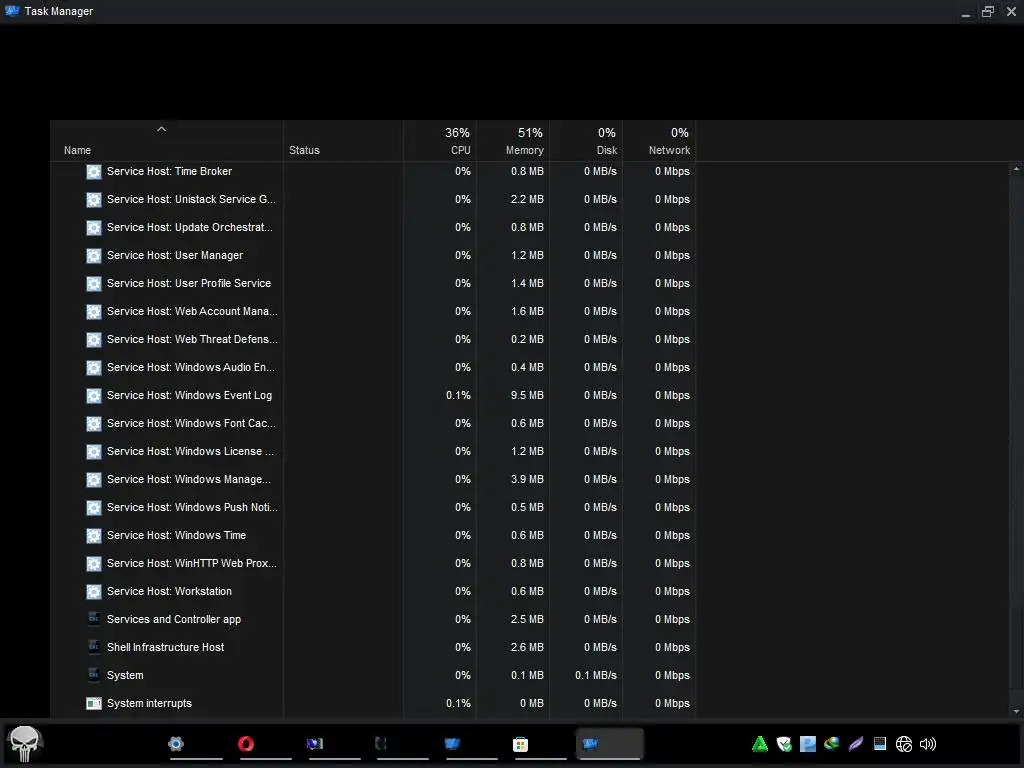
Task: Select Service Host: Windows Audio En... row
Action: tap(373, 368)
